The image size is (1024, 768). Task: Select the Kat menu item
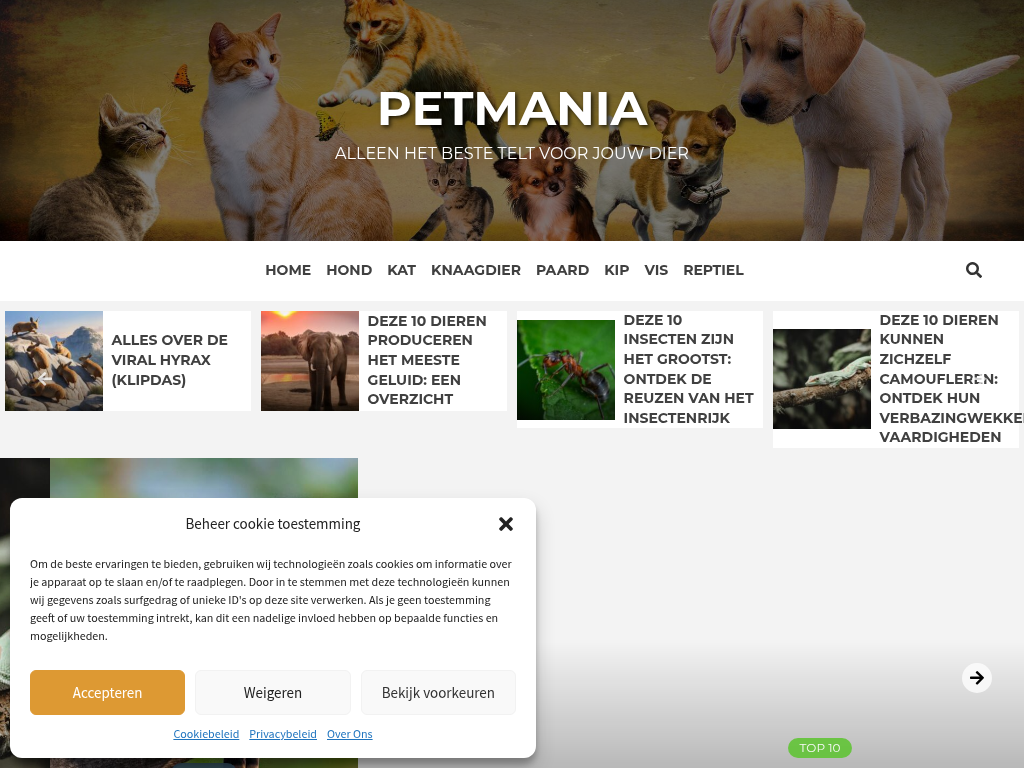pyautogui.click(x=402, y=270)
